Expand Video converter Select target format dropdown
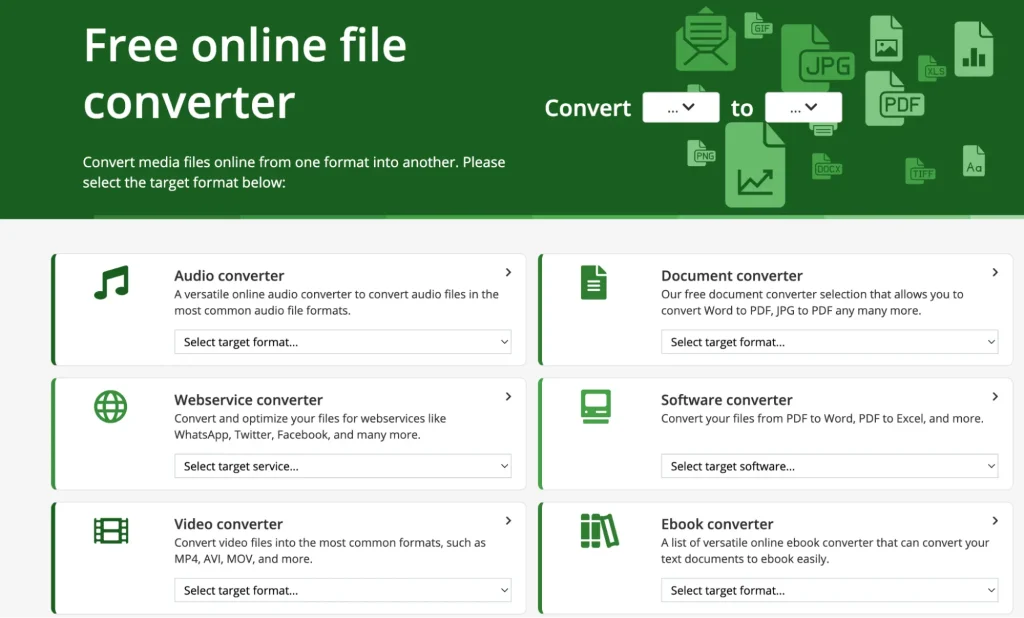Screen dimensions: 1024x618 pos(342,590)
